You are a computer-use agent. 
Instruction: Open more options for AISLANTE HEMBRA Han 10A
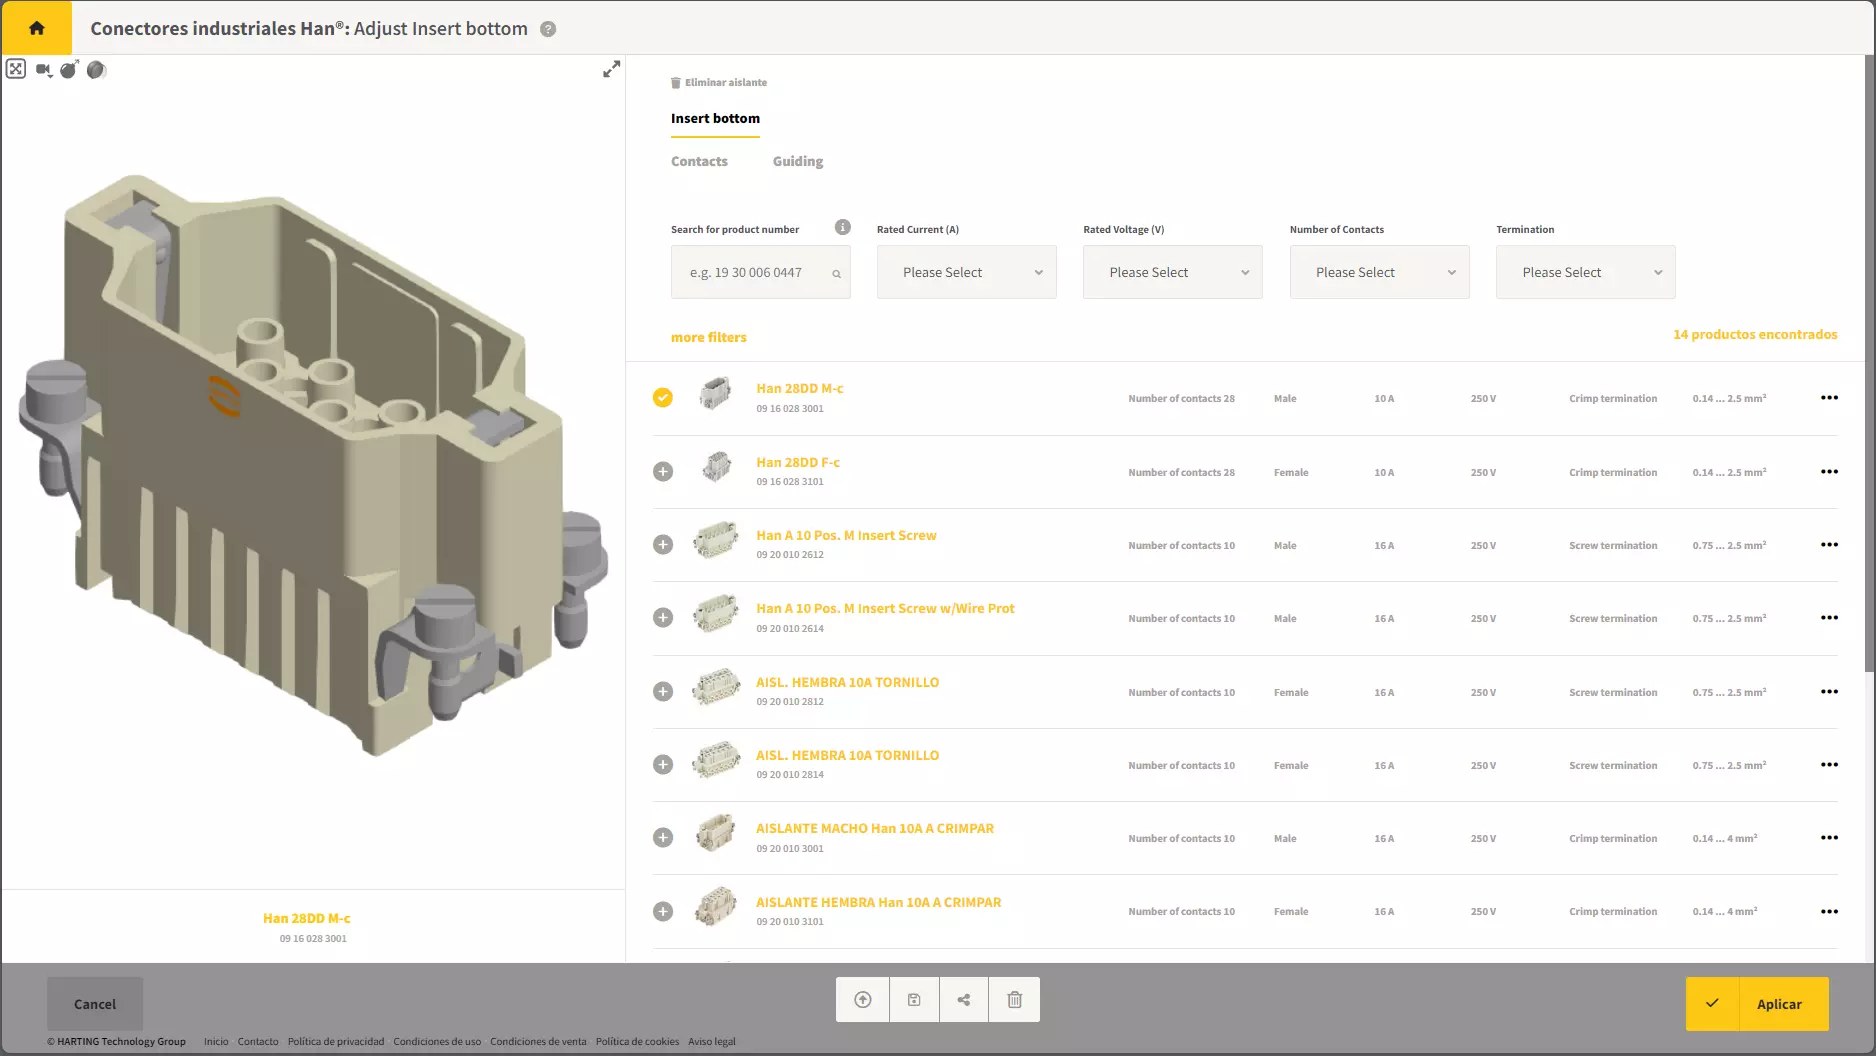point(1829,912)
